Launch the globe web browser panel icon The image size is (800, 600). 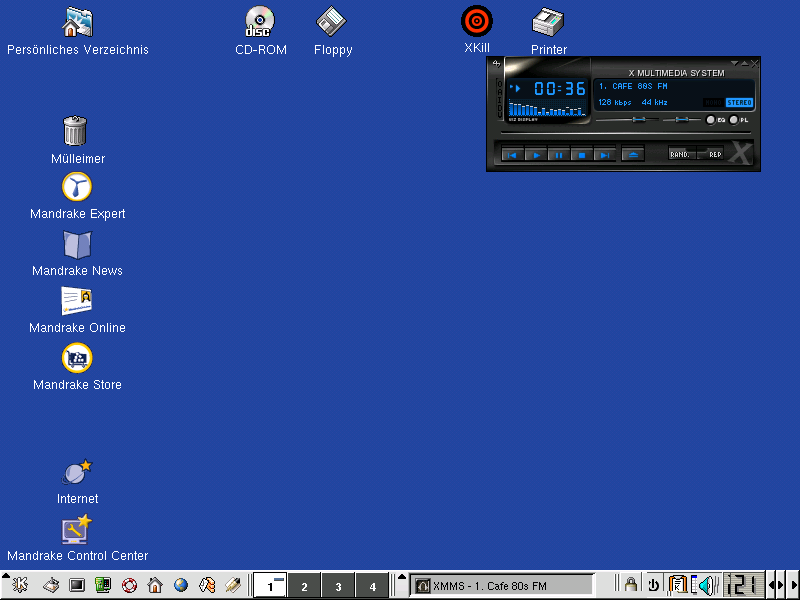(181, 585)
